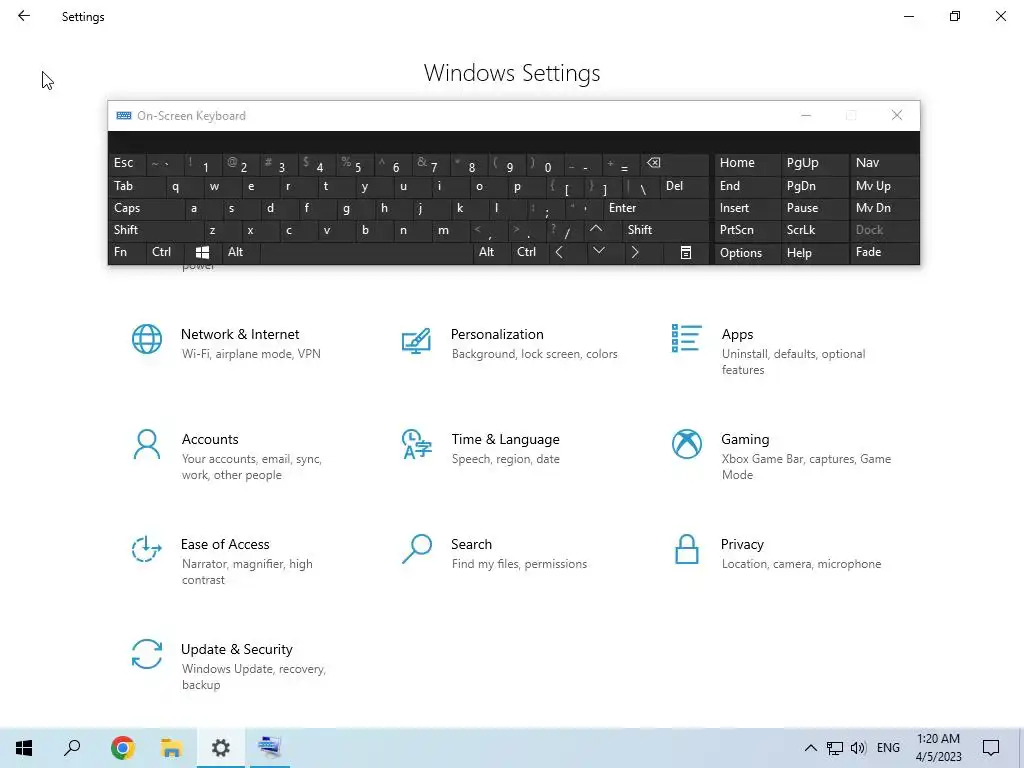Image resolution: width=1024 pixels, height=768 pixels.
Task: Click the Backspace key on On-Screen Keyboard
Action: pyautogui.click(x=675, y=163)
